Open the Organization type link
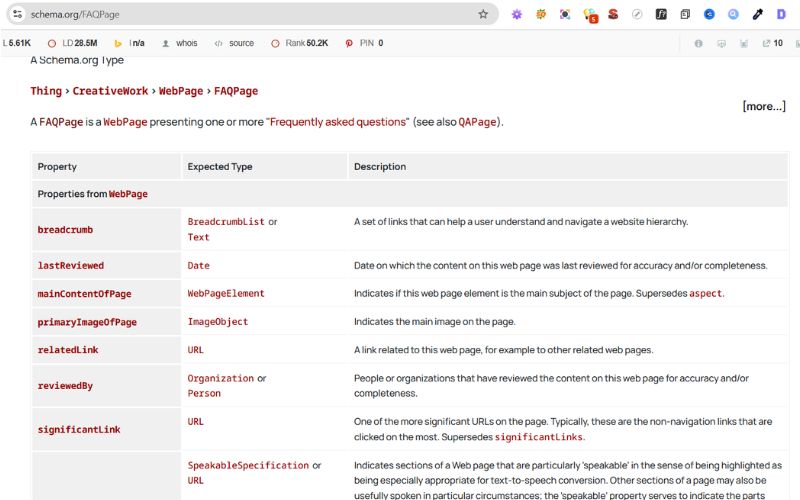800x500 pixels. (220, 378)
